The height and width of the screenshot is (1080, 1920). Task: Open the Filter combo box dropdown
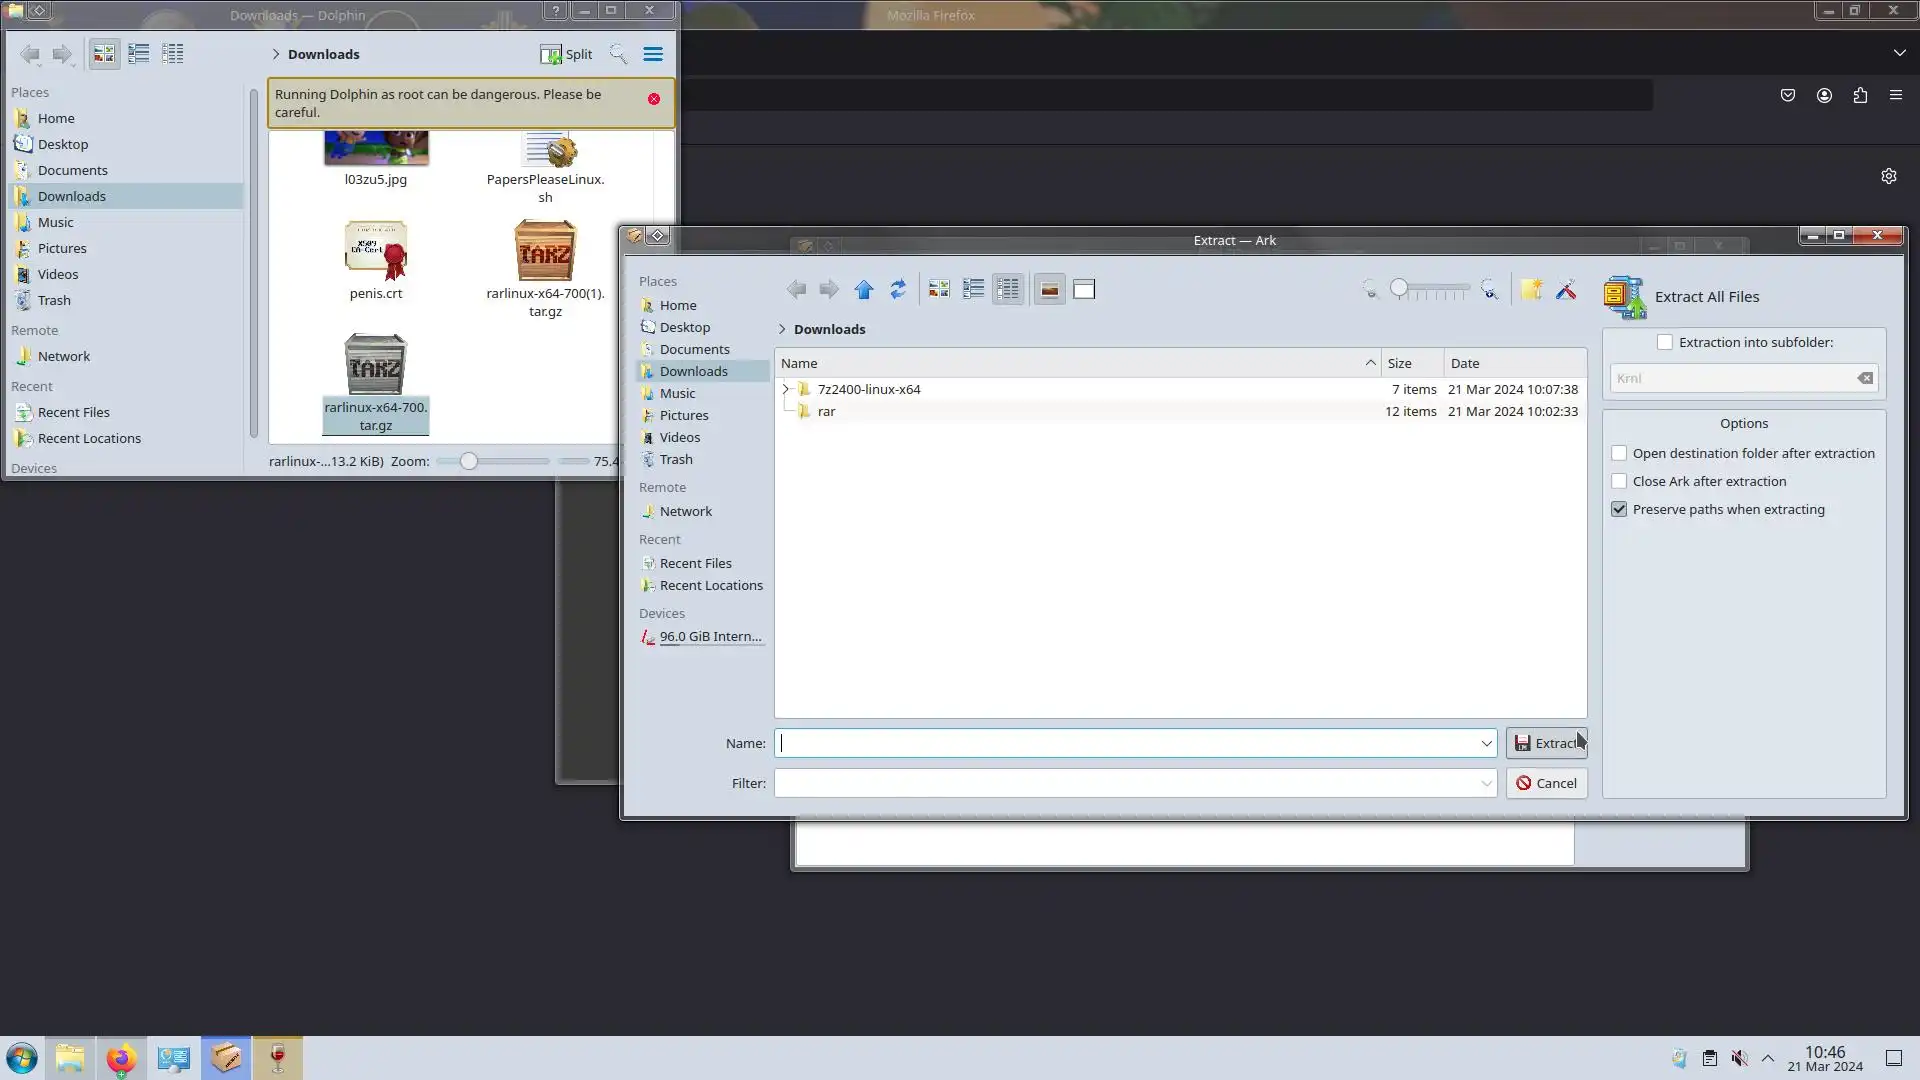click(x=1486, y=783)
